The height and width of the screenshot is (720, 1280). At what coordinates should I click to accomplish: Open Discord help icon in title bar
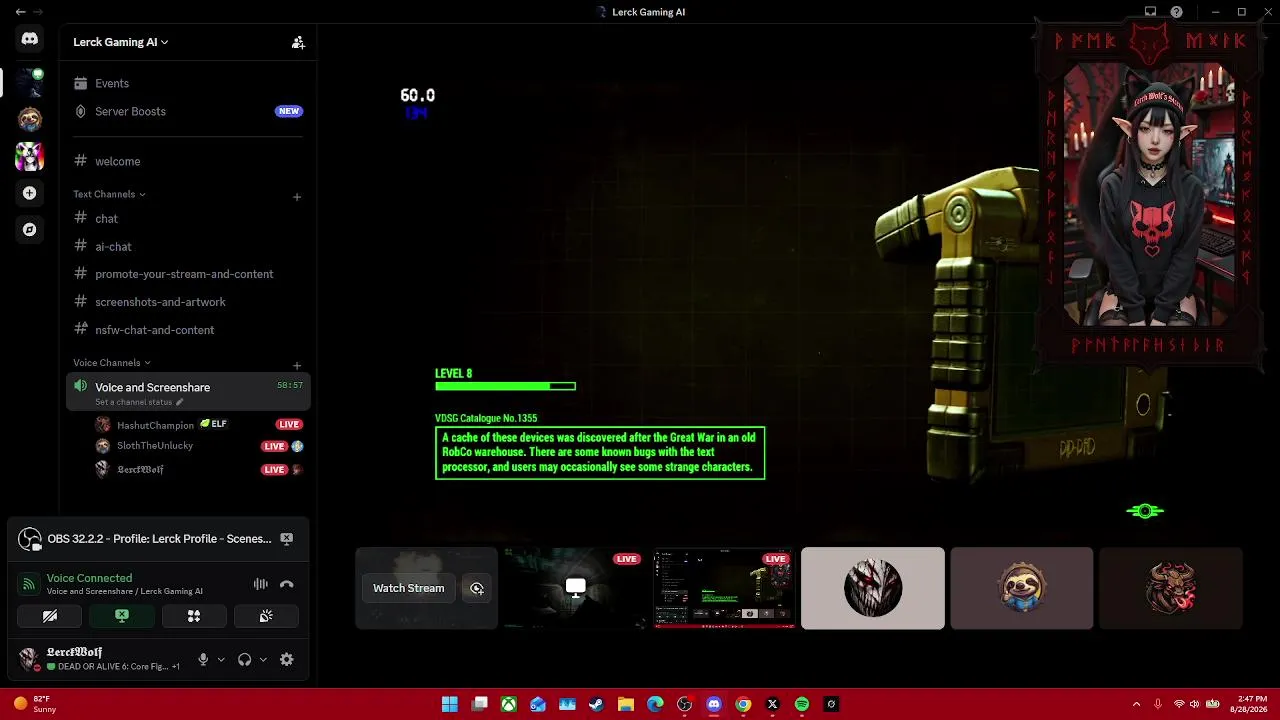[1177, 12]
